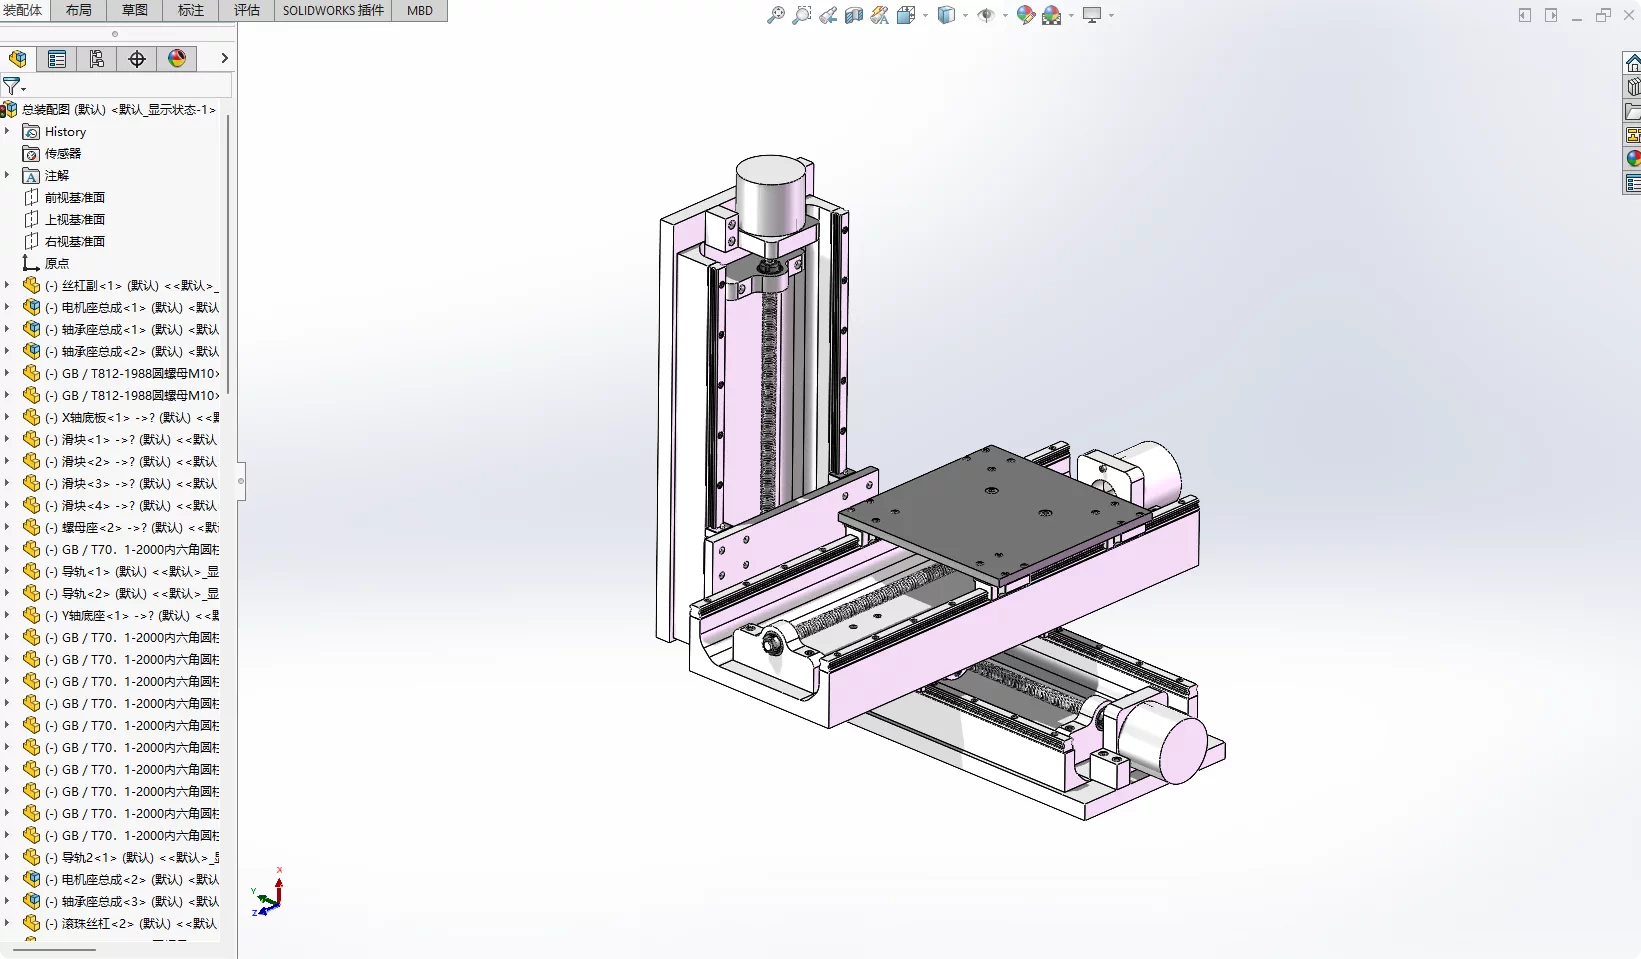Viewport: 1641px width, 959px height.
Task: Open the 装配体 ribbon tab
Action: (23, 10)
